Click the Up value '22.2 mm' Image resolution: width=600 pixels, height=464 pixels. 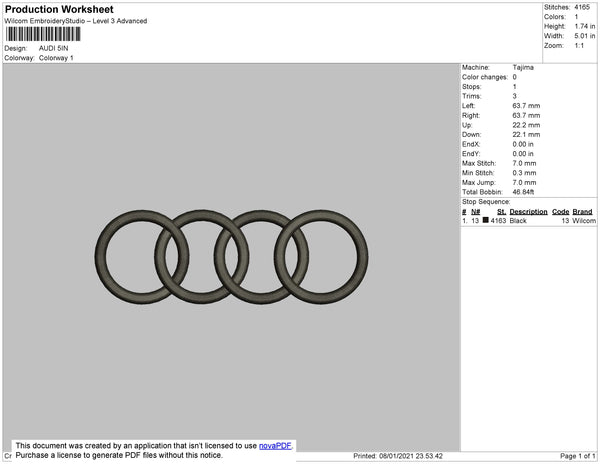(526, 125)
